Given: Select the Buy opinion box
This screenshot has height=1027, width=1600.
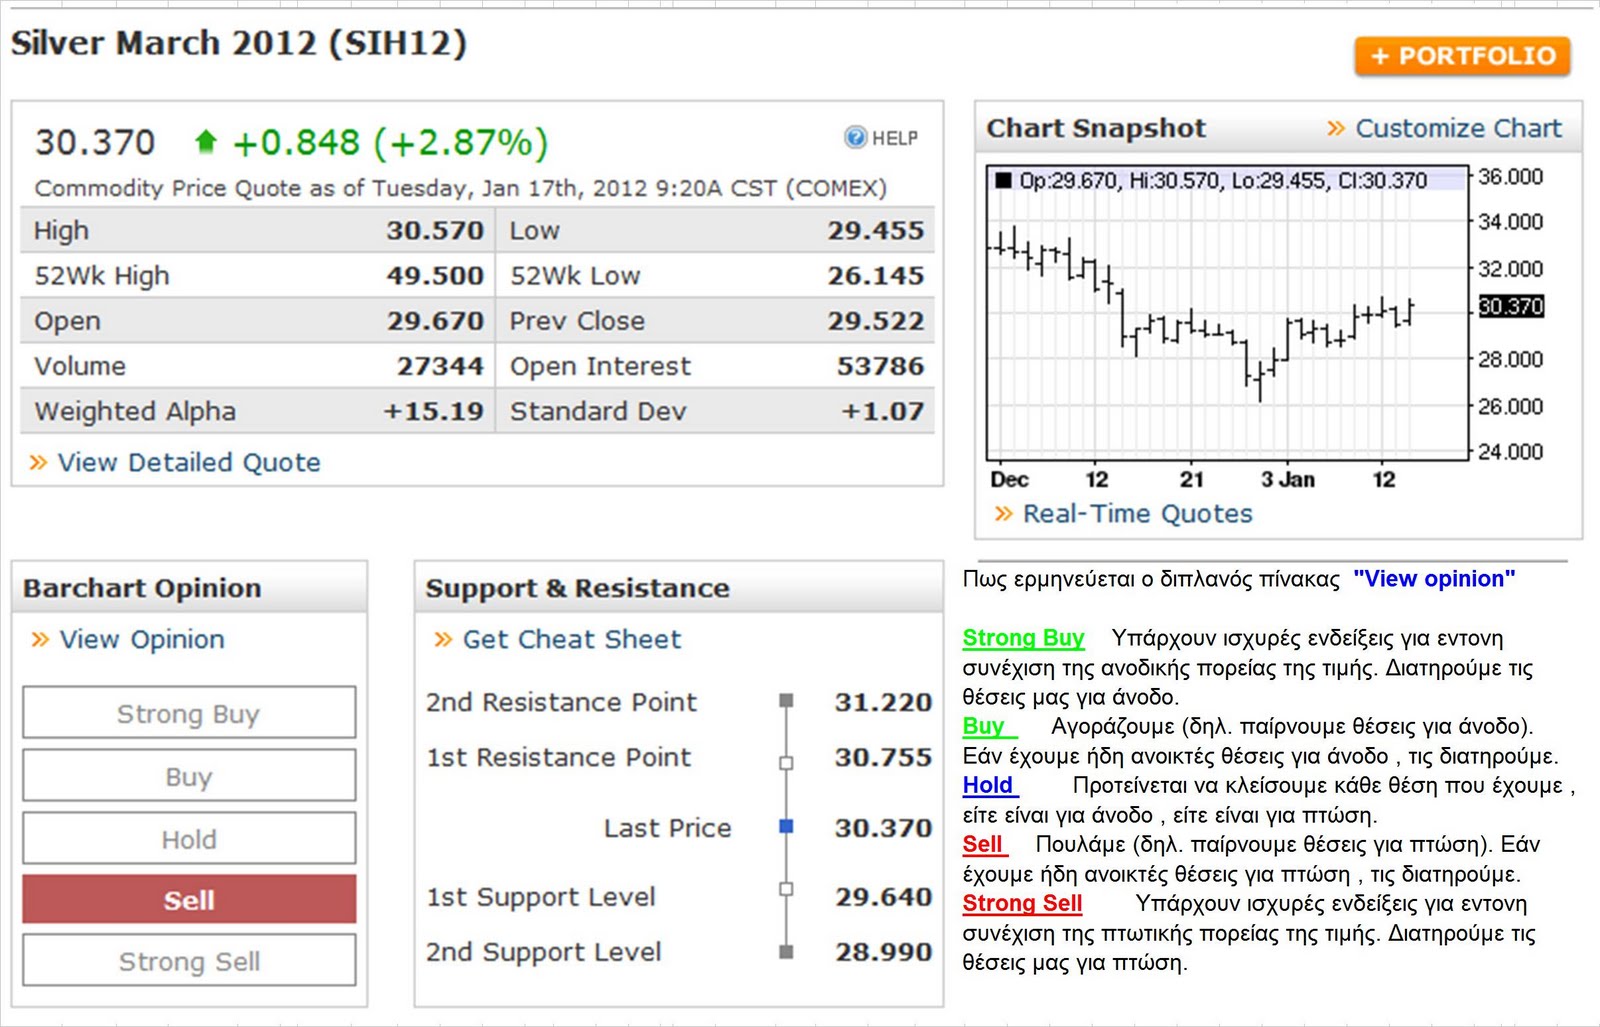Looking at the screenshot, I should (189, 776).
